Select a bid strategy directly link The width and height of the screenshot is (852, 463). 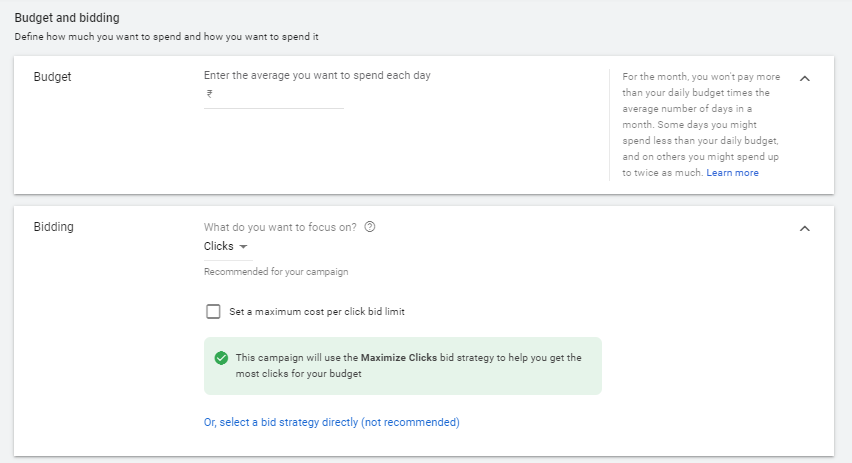point(331,422)
